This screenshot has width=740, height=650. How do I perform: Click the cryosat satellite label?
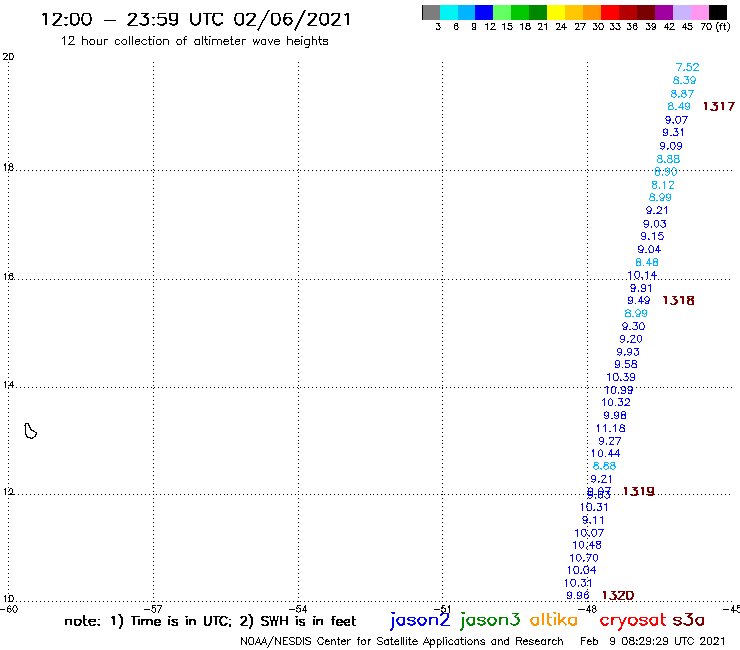coord(632,620)
